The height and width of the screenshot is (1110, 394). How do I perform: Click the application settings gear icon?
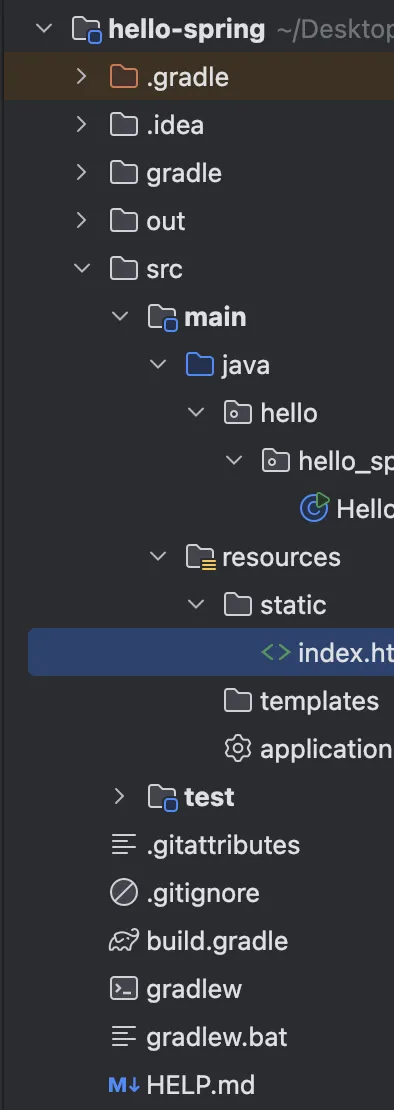tap(238, 748)
